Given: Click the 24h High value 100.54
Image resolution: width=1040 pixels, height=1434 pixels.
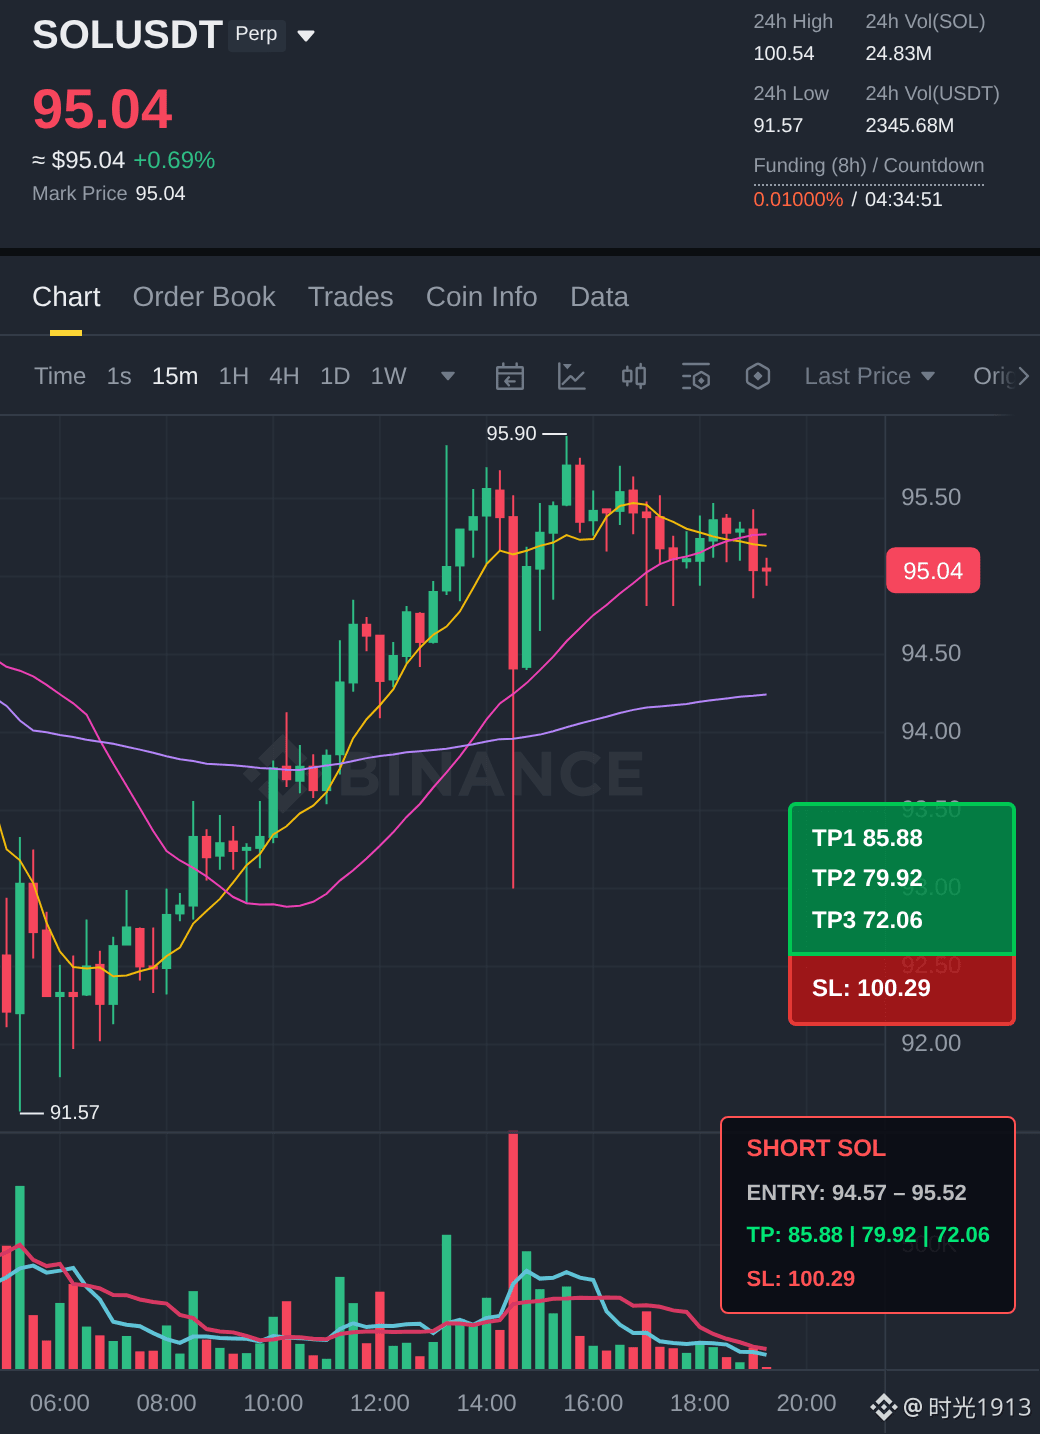Looking at the screenshot, I should point(784,53).
